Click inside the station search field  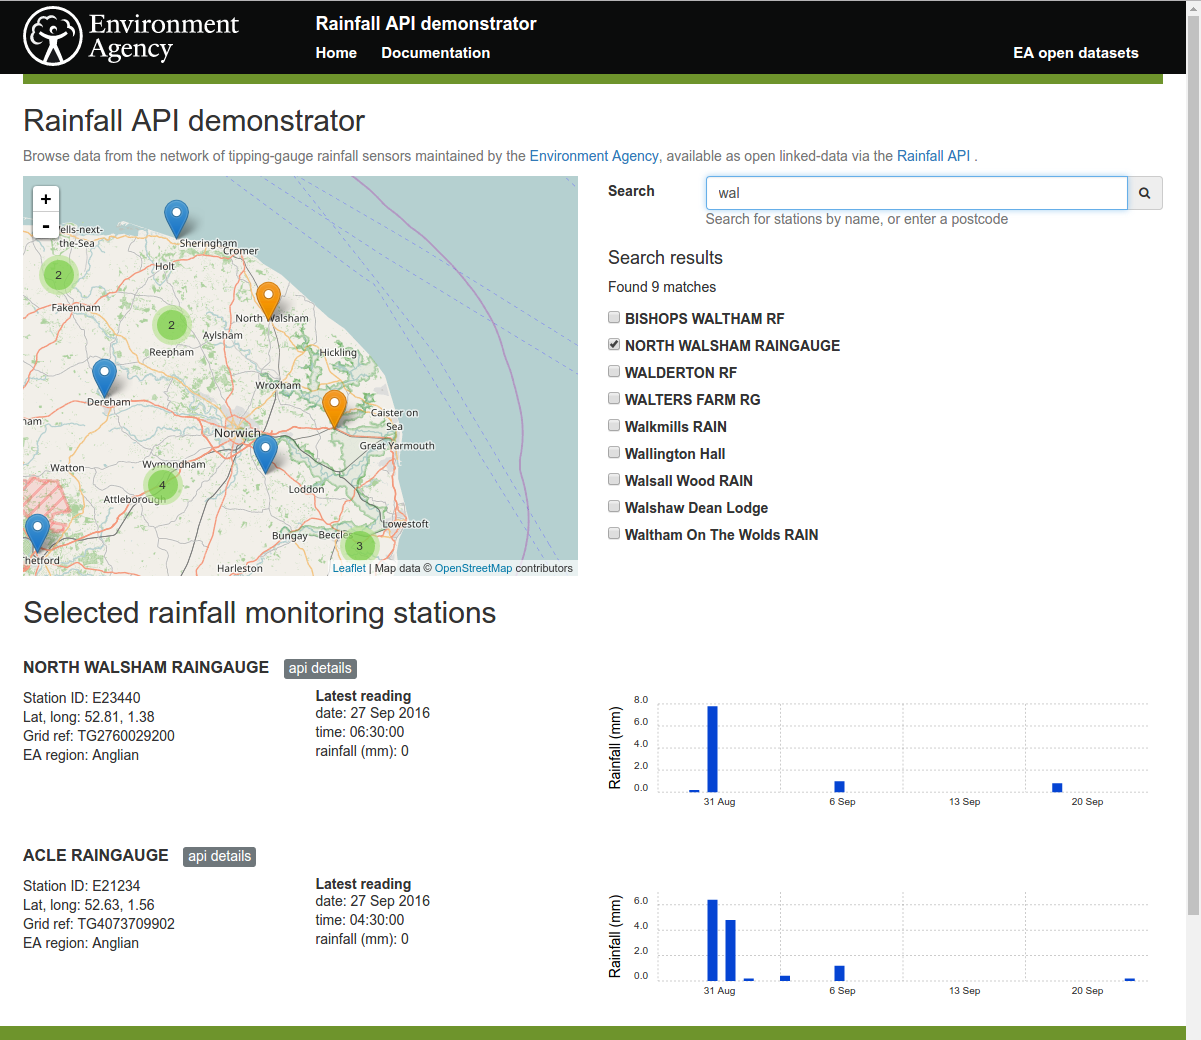point(915,192)
